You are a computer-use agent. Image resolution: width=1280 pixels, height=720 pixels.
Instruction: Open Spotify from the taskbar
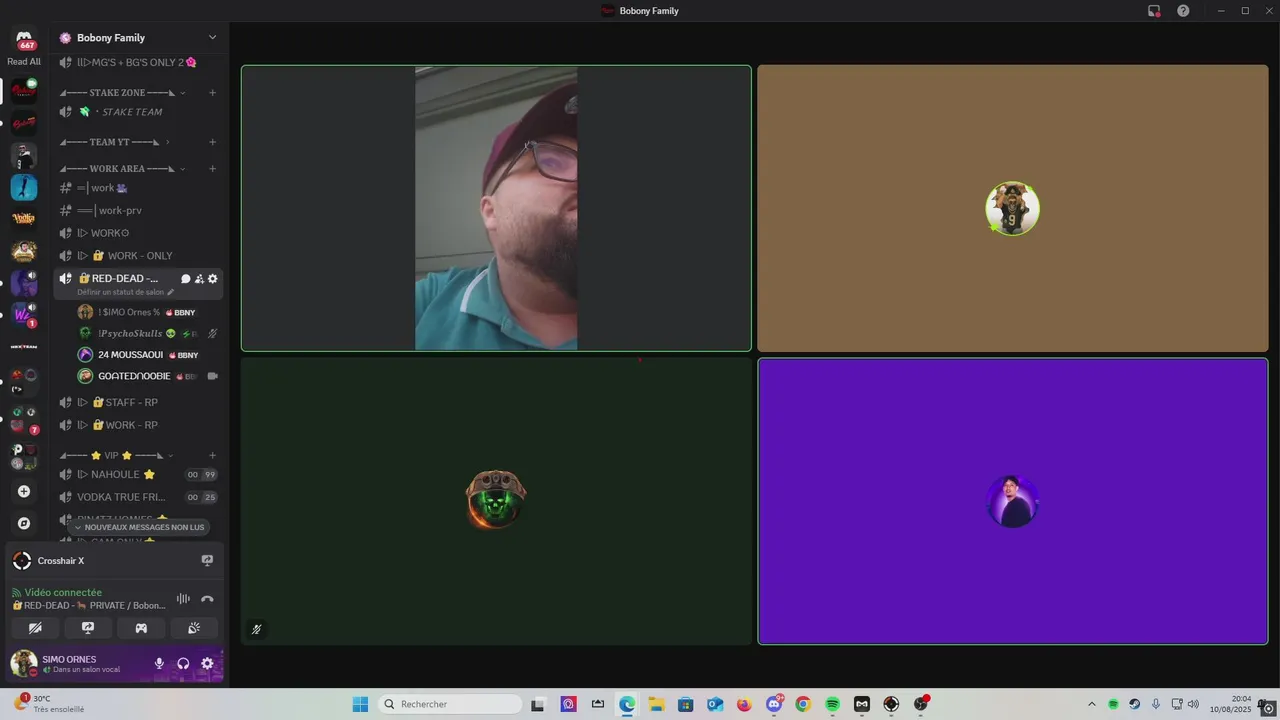point(832,704)
